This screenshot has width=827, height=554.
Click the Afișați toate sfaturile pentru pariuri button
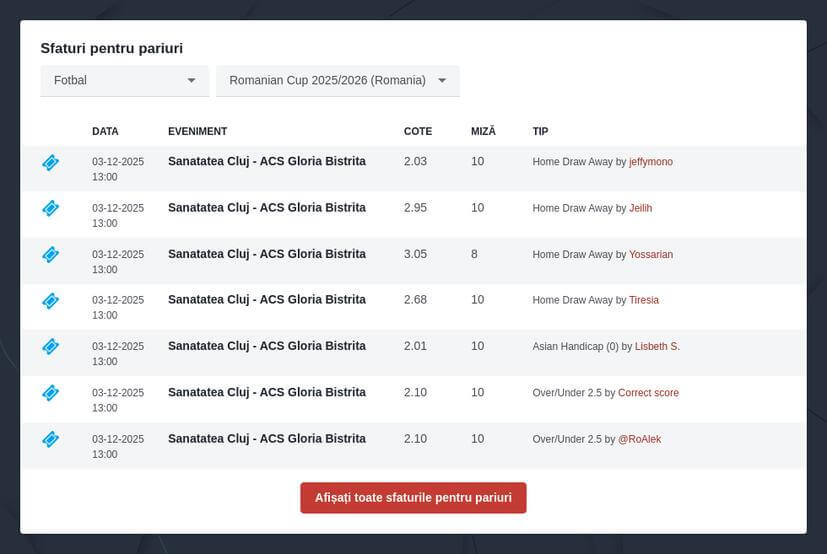pyautogui.click(x=413, y=497)
